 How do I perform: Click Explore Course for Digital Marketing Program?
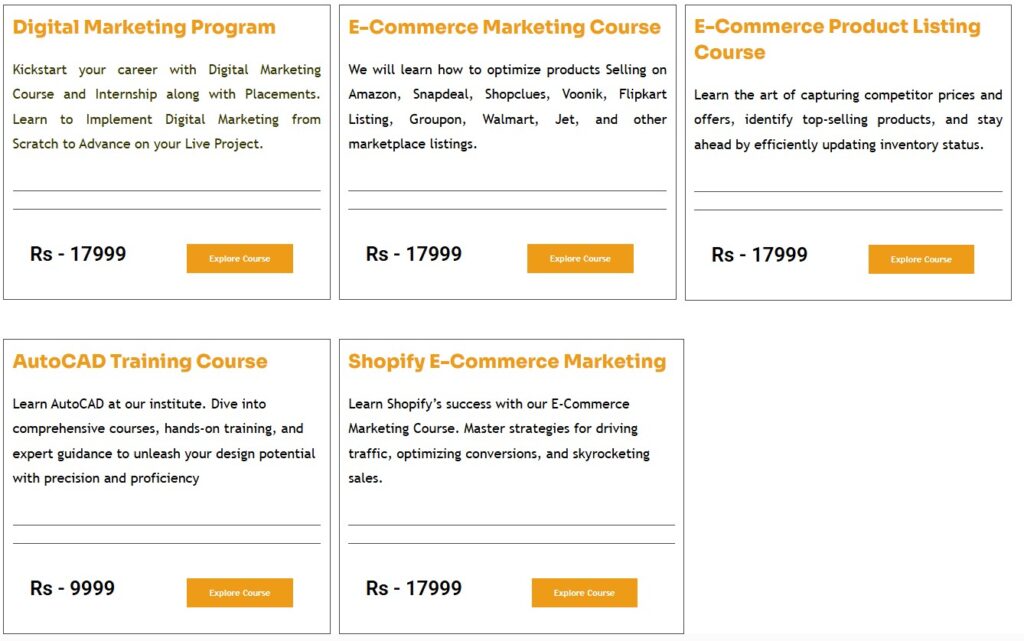tap(239, 258)
